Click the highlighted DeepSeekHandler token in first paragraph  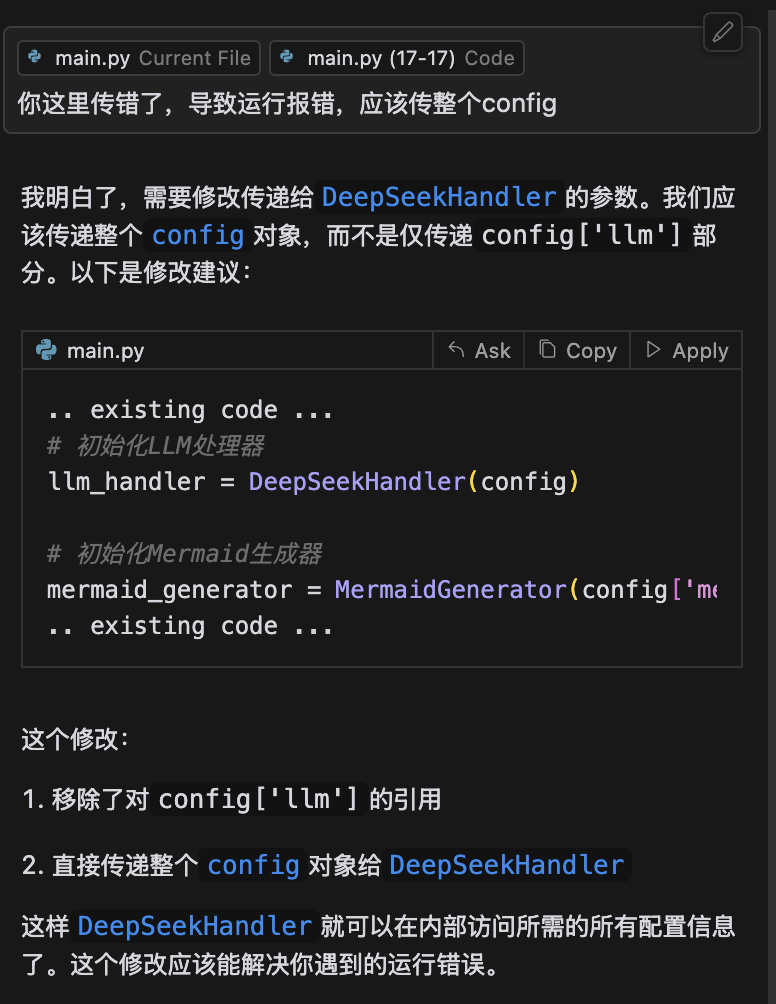[x=438, y=197]
